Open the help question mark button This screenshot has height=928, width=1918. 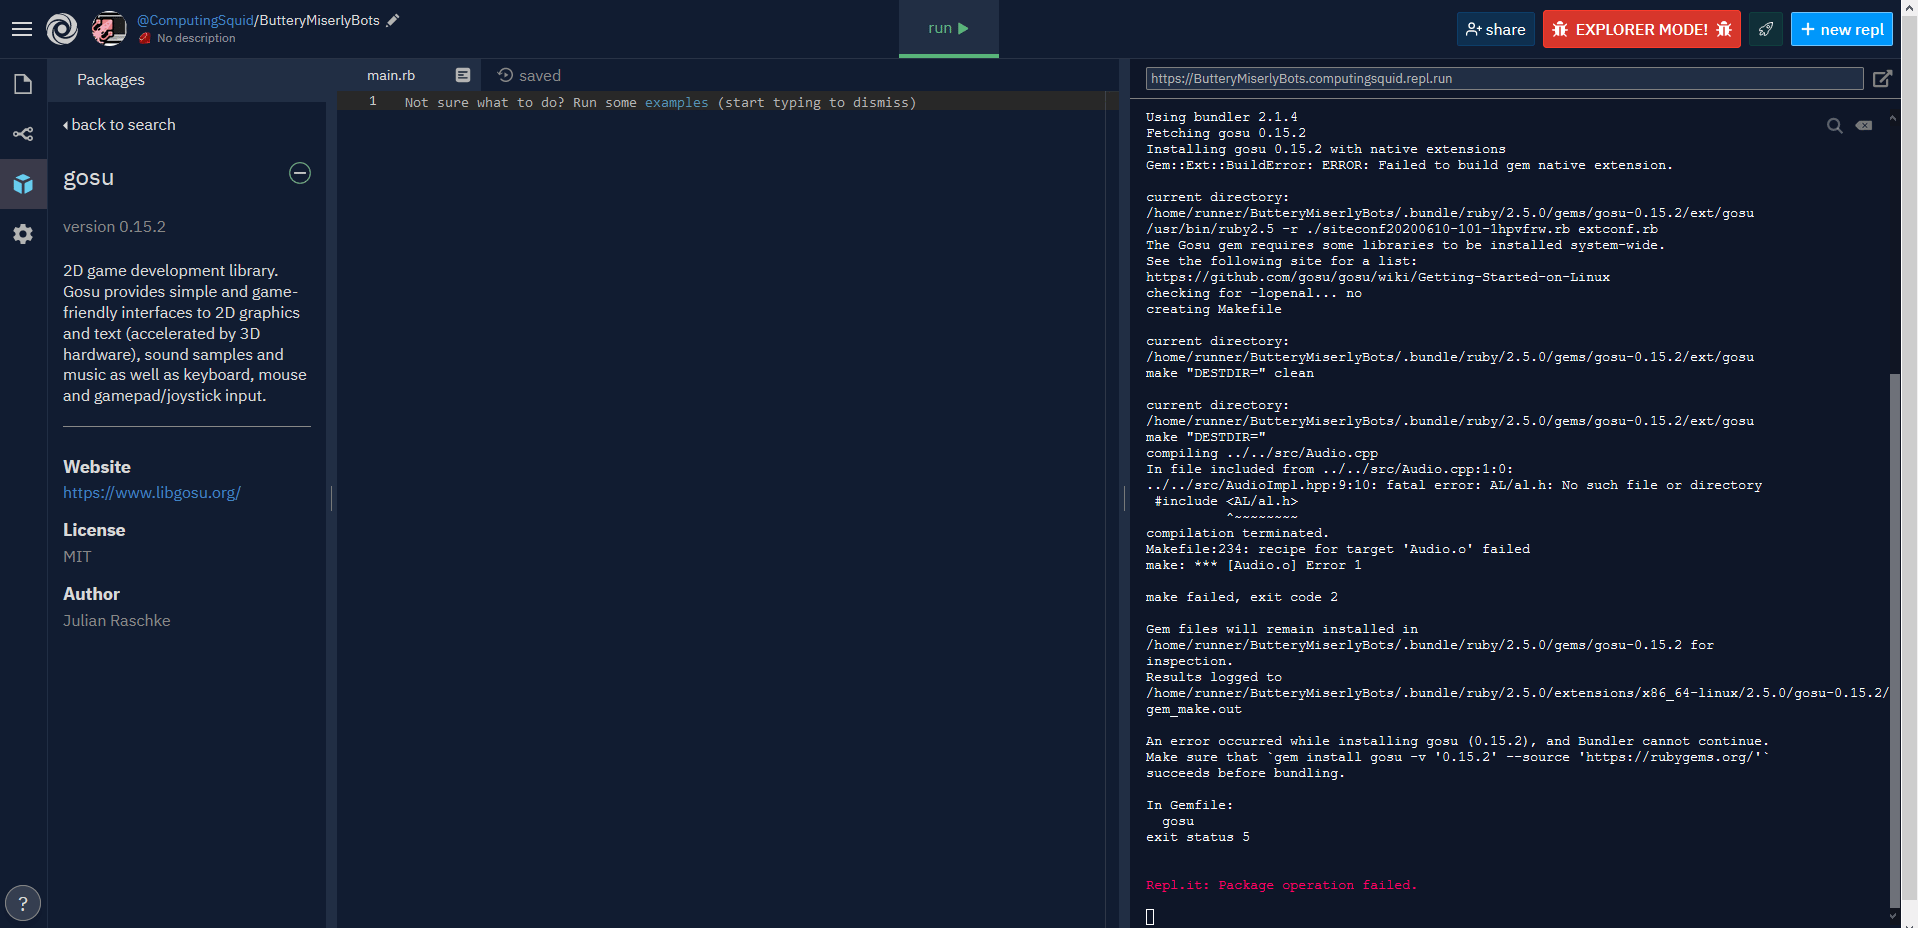tap(23, 903)
